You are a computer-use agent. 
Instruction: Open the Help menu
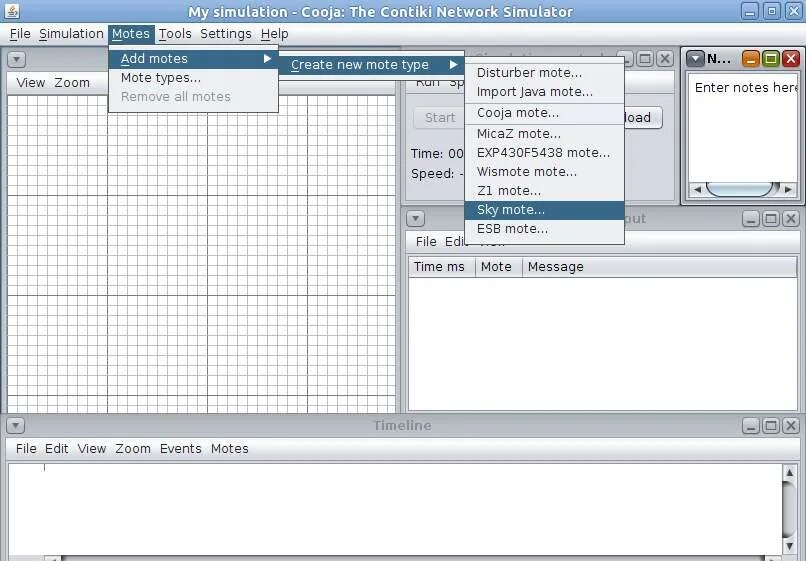274,34
